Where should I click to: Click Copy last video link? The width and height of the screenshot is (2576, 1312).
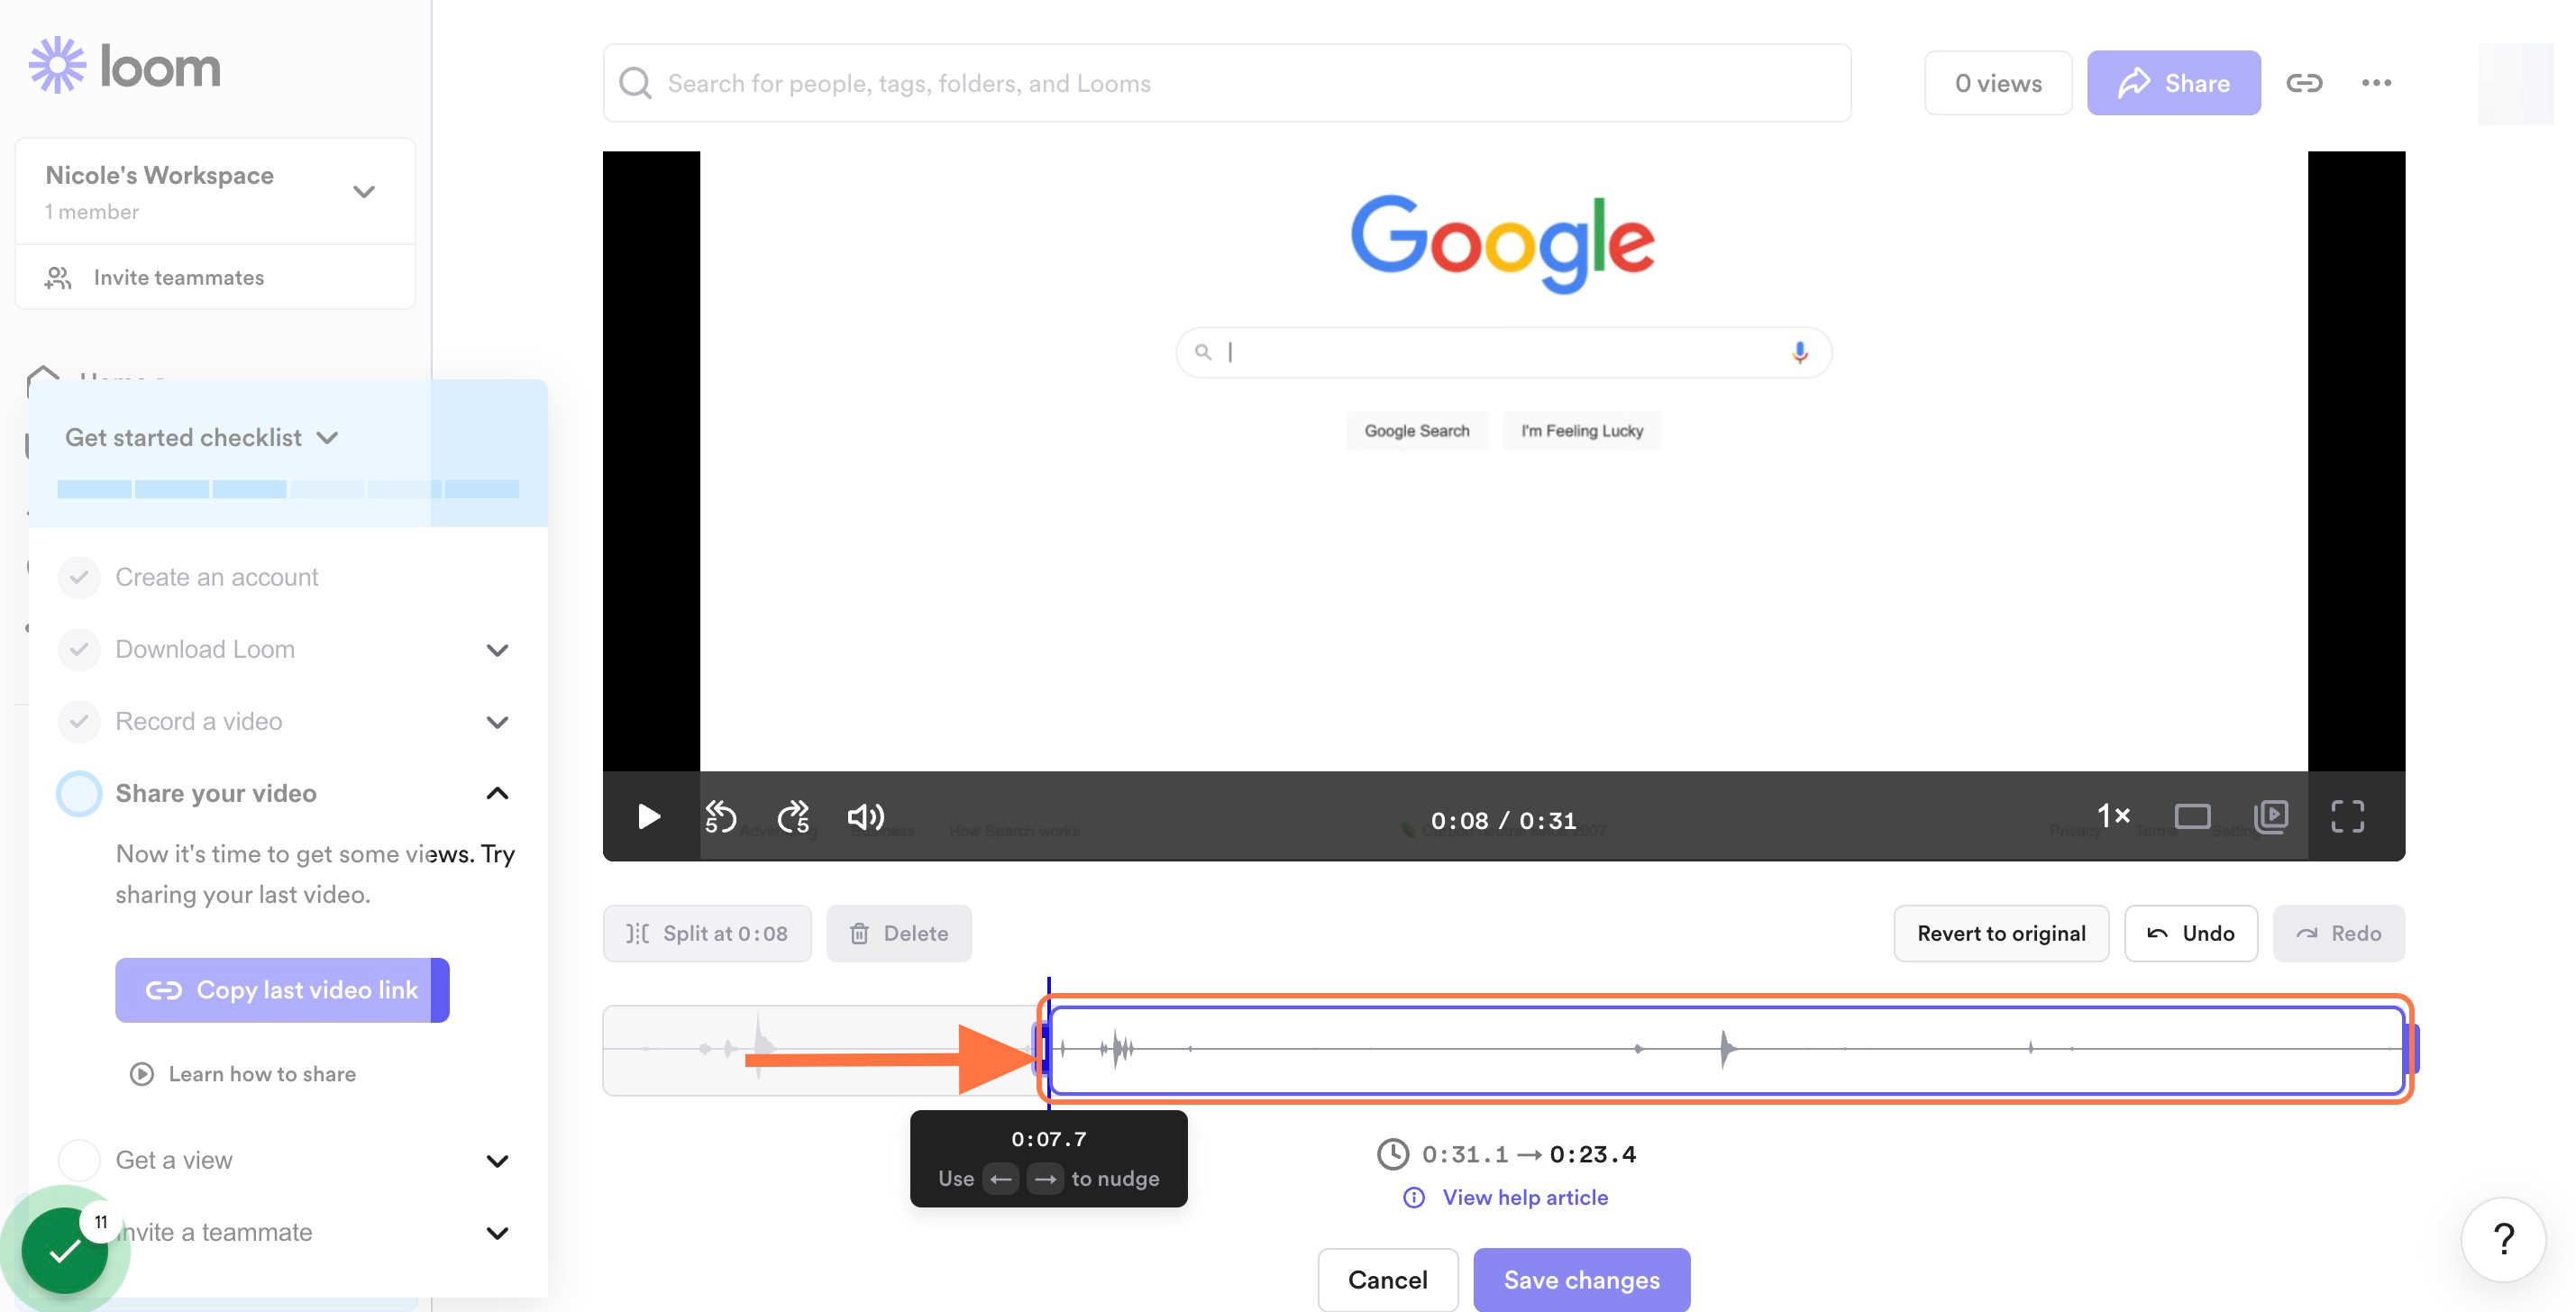coord(282,990)
